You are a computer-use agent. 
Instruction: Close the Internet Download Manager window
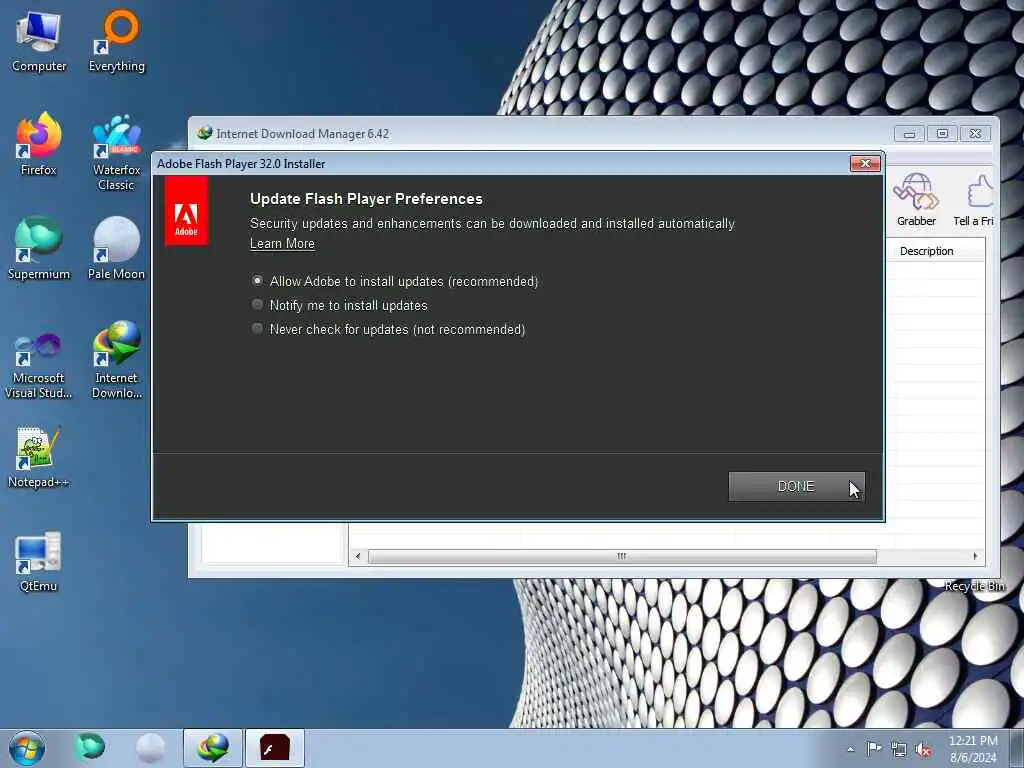point(976,134)
